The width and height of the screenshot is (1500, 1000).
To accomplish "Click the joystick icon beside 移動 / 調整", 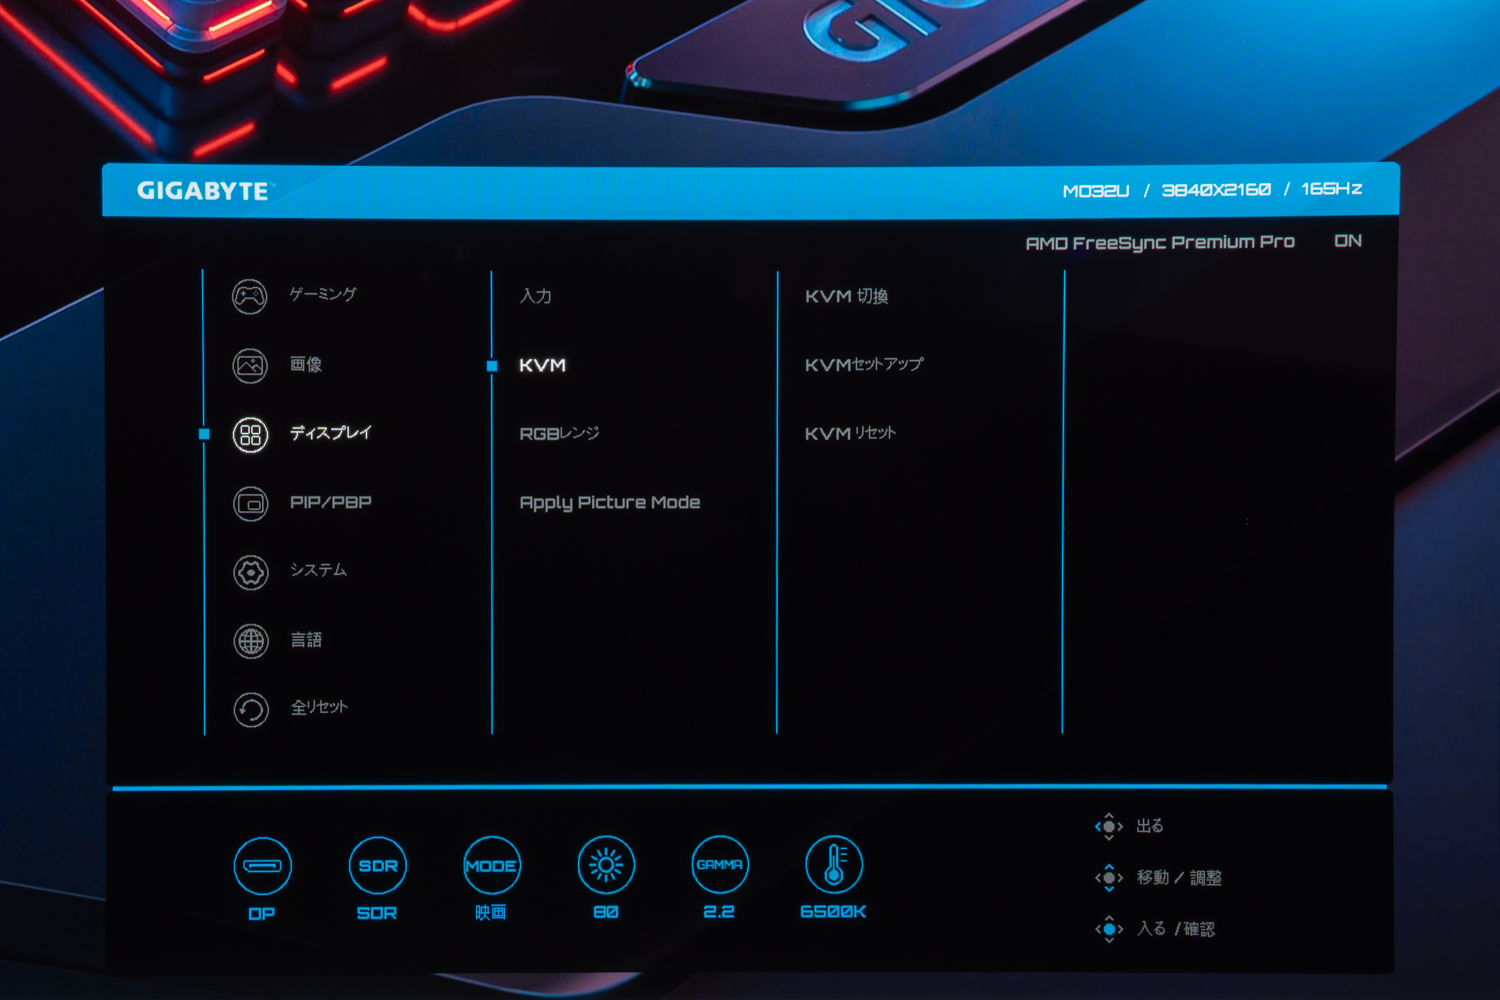I will 1109,878.
